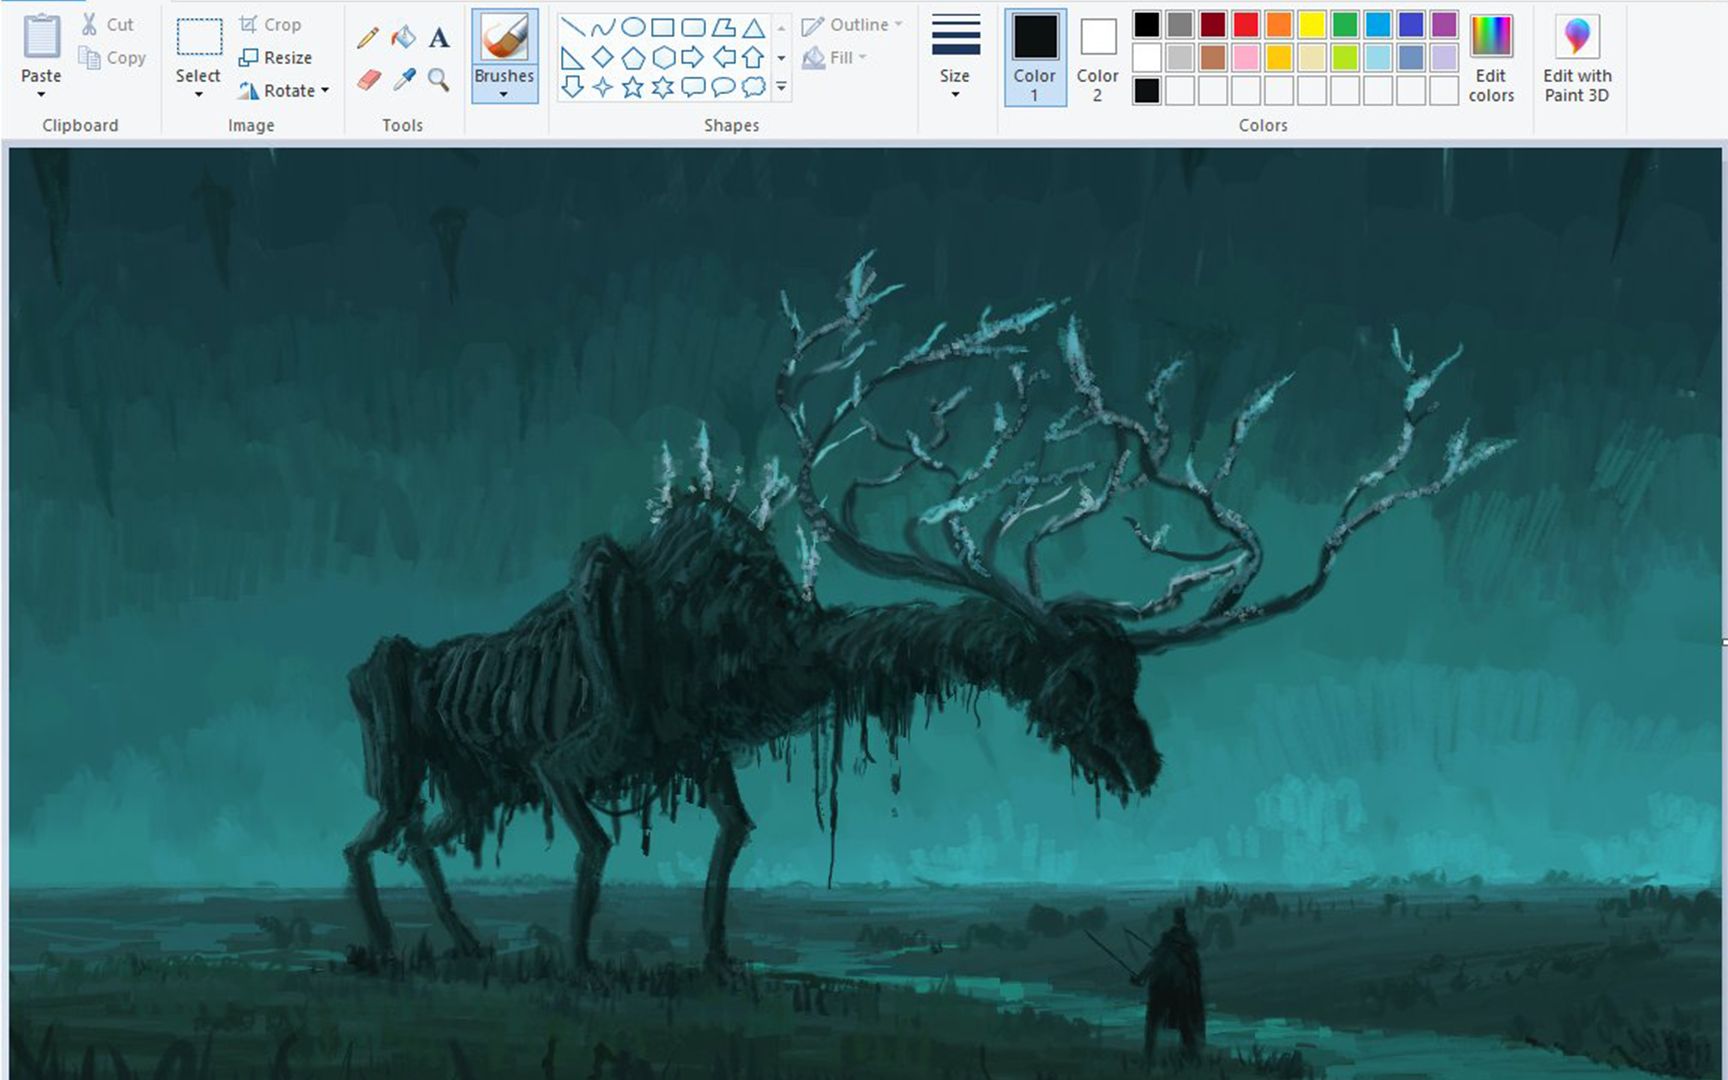The height and width of the screenshot is (1080, 1728).
Task: Choose the Oval callout shape
Action: click(x=723, y=87)
